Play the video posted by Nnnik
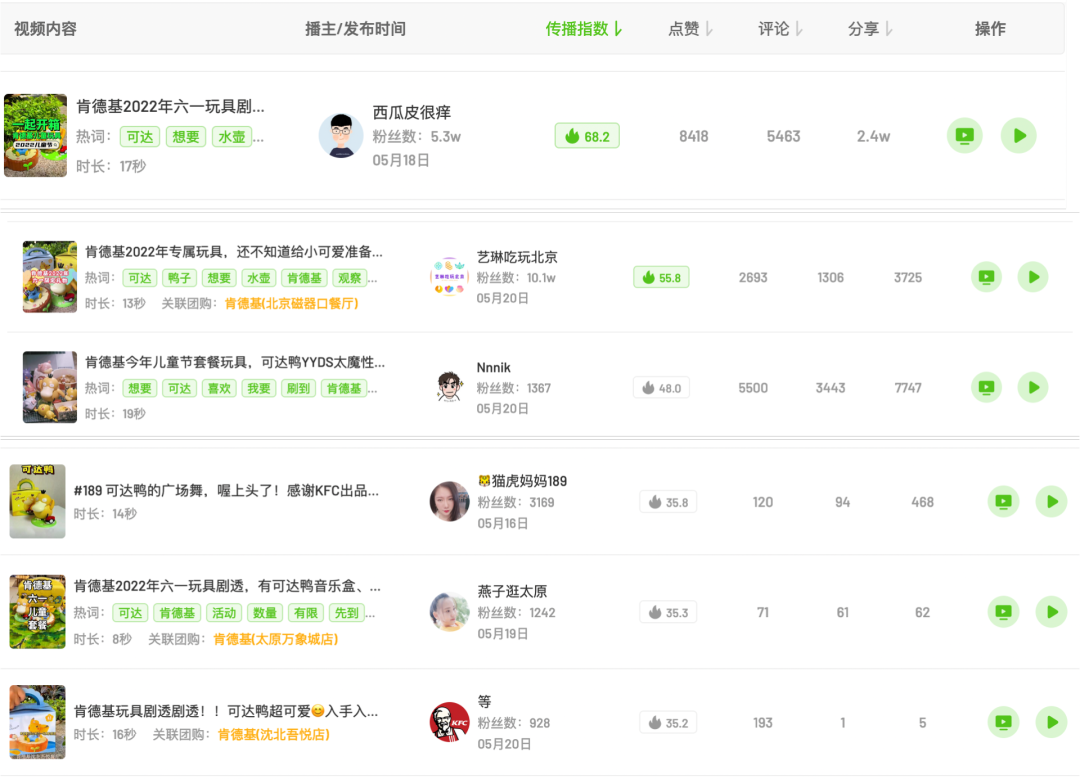 tap(1033, 387)
